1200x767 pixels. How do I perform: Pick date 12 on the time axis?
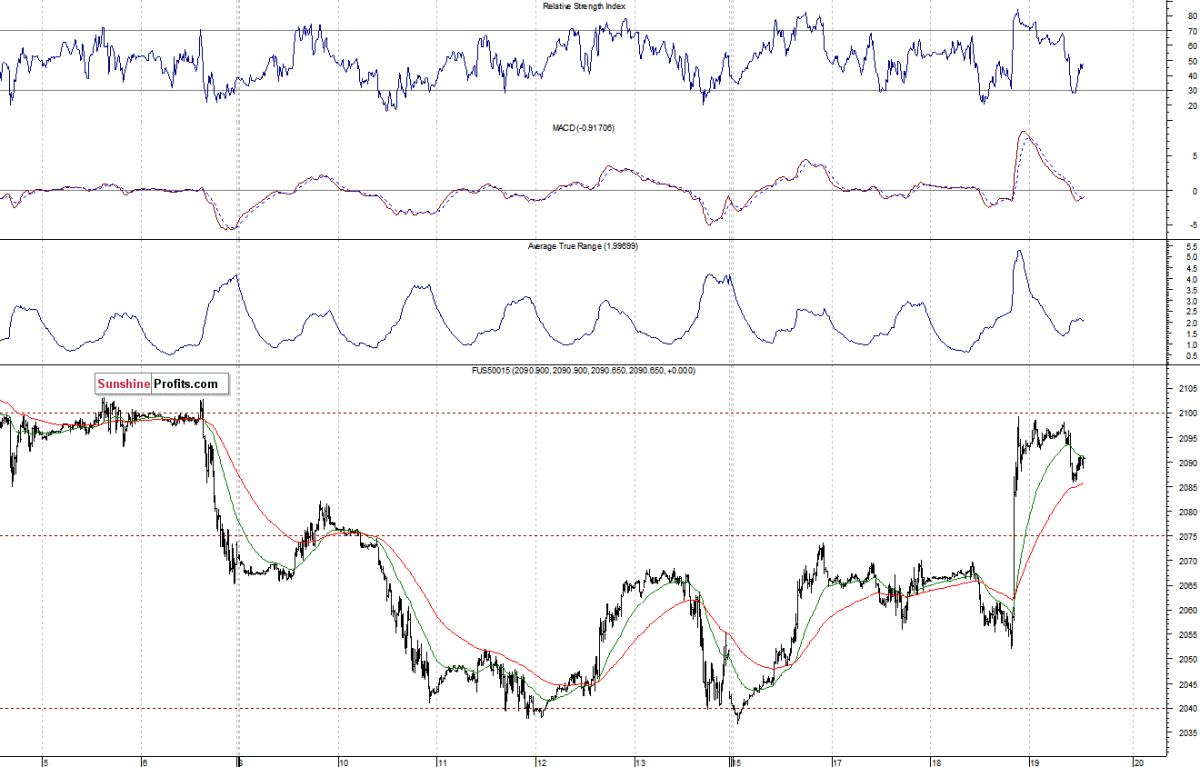click(x=540, y=761)
